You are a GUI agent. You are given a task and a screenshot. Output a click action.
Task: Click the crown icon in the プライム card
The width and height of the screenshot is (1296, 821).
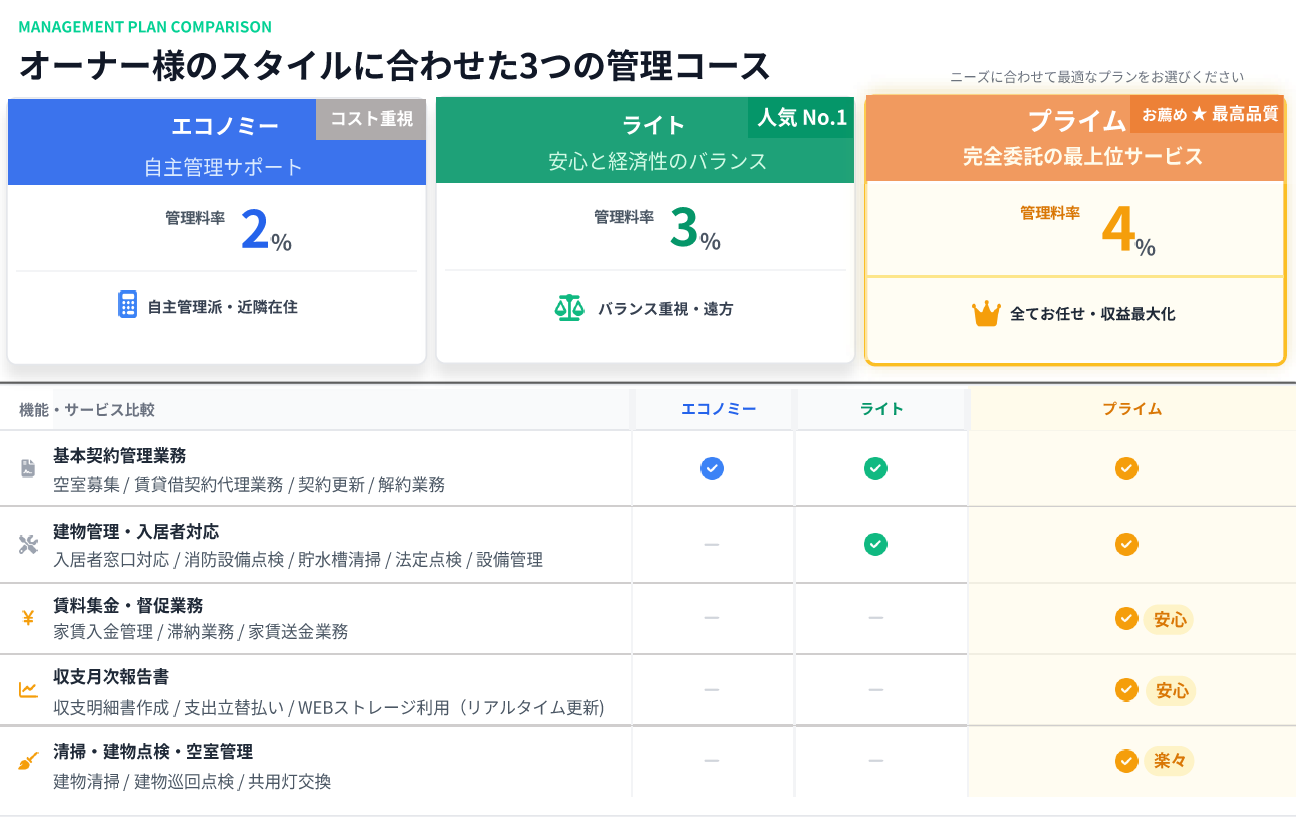click(x=986, y=314)
